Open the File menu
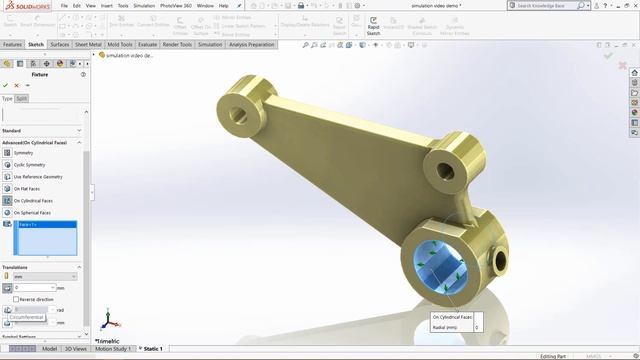 [64, 6]
